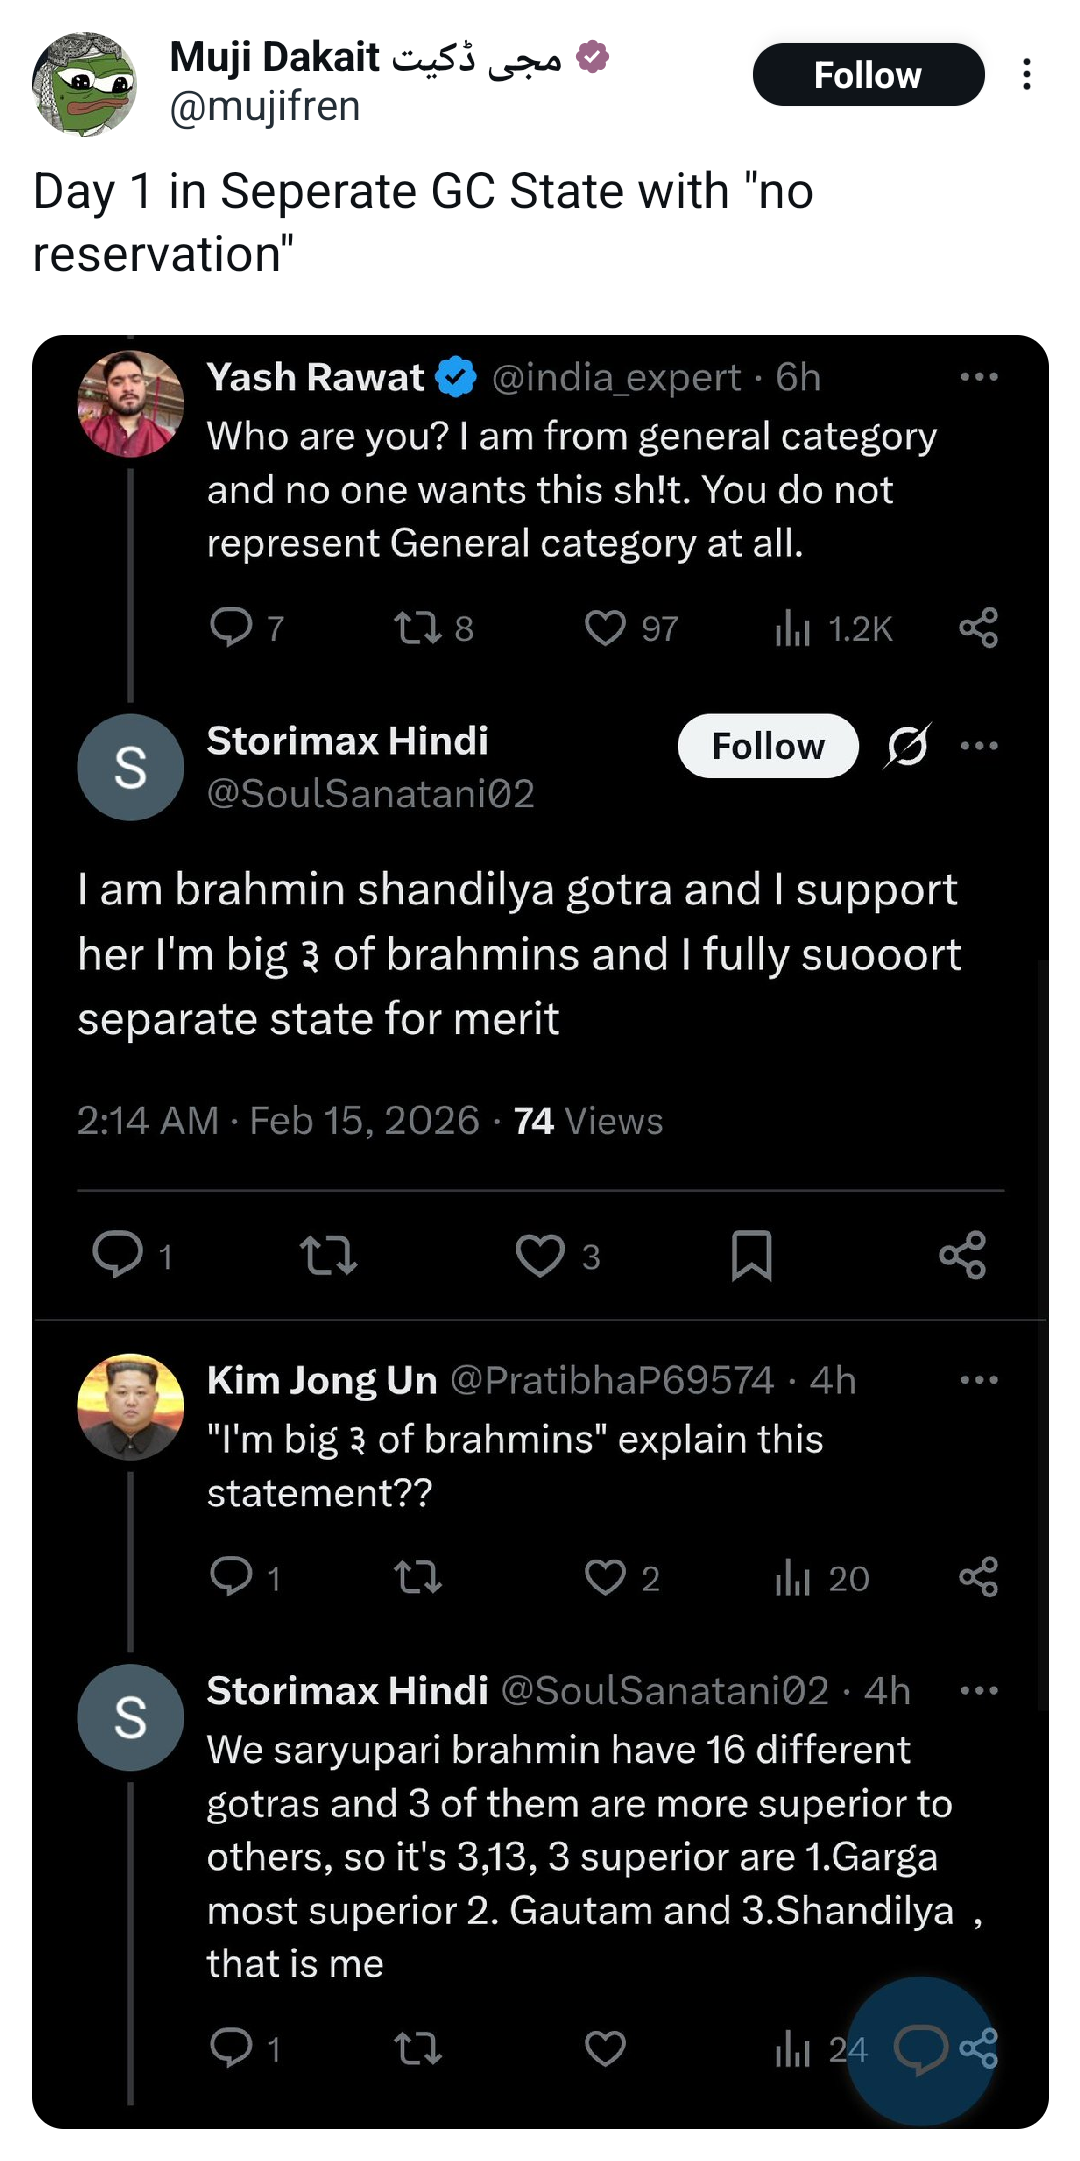Open the three-dot menu beside Muji Dakait
This screenshot has width=1080, height=2161.
point(1026,75)
